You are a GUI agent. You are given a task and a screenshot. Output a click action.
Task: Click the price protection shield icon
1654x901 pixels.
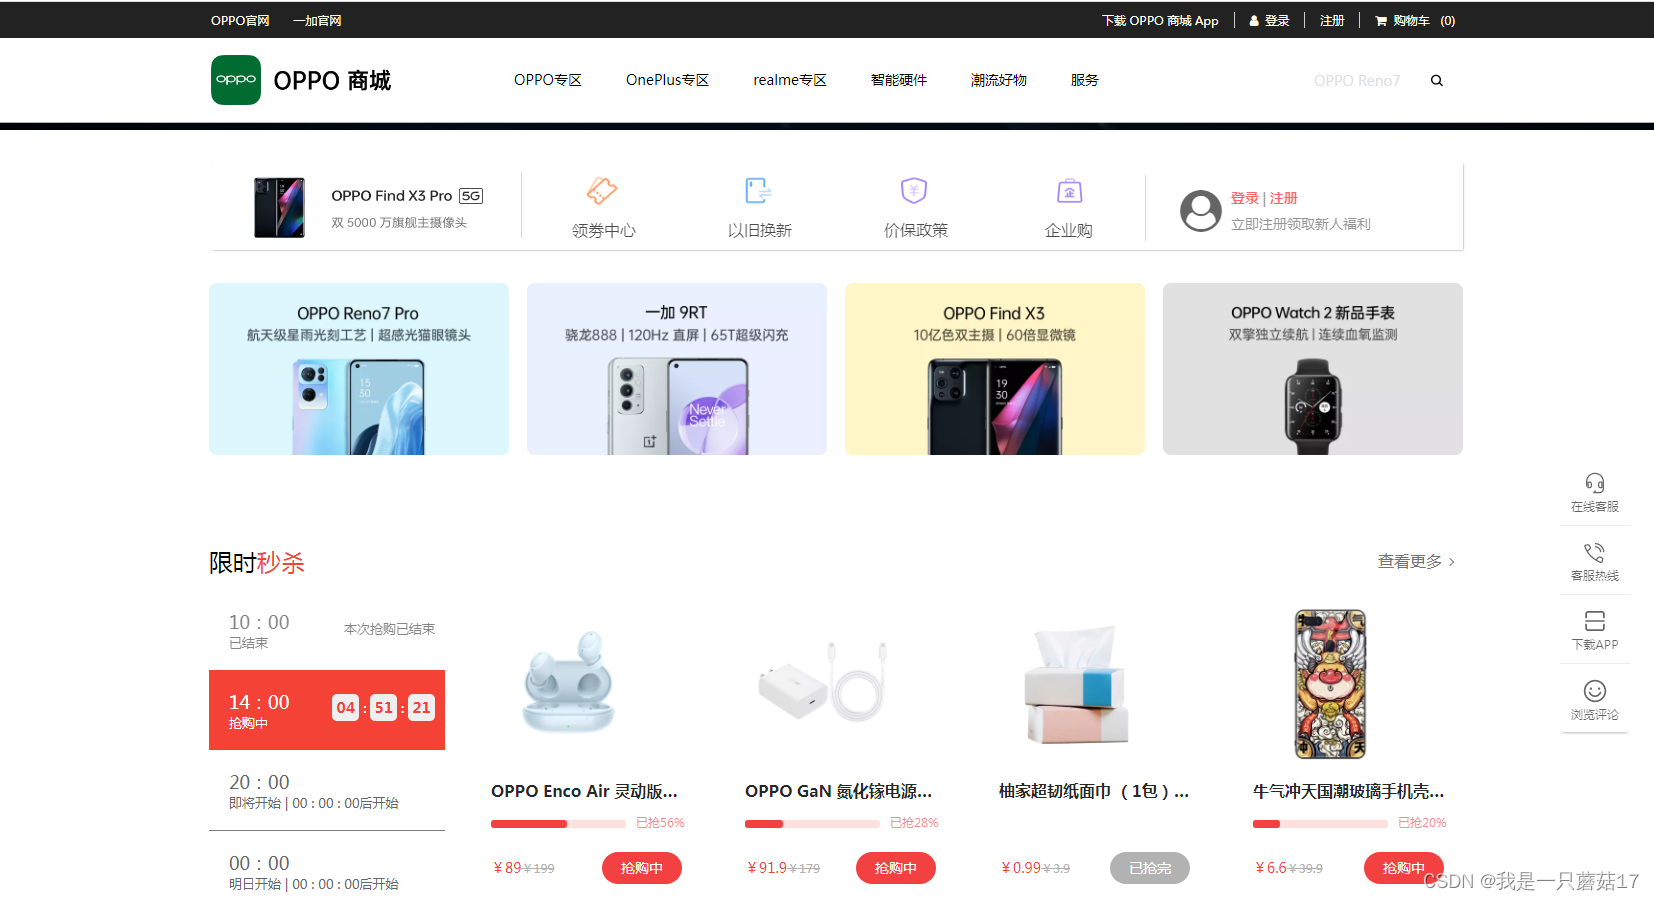[914, 190]
